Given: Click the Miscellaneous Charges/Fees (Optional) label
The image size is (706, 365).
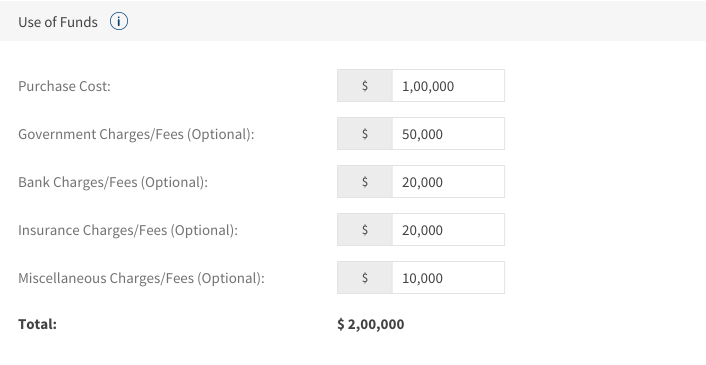Looking at the screenshot, I should 141,279.
